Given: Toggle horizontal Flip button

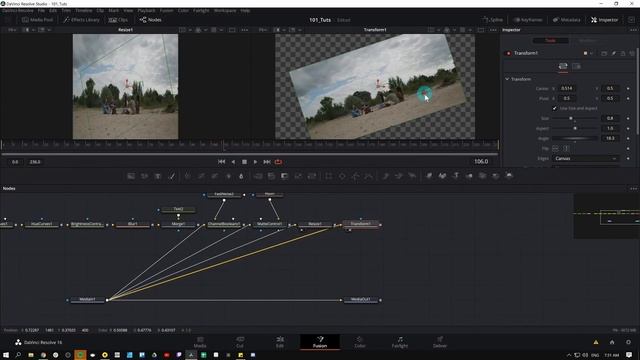Looking at the screenshot, I should pyautogui.click(x=555, y=148).
